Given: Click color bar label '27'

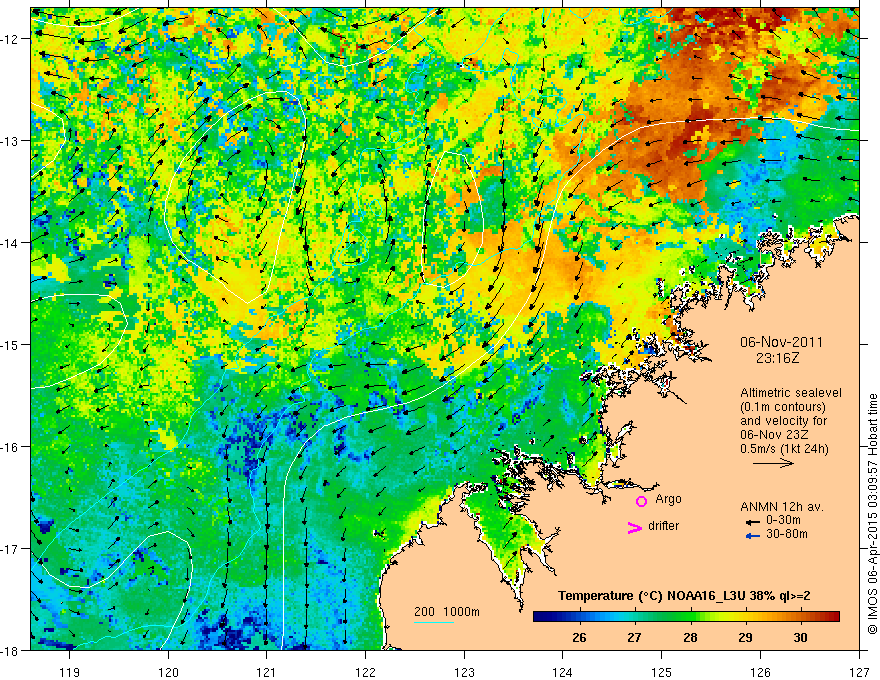Looking at the screenshot, I should click(x=634, y=637).
